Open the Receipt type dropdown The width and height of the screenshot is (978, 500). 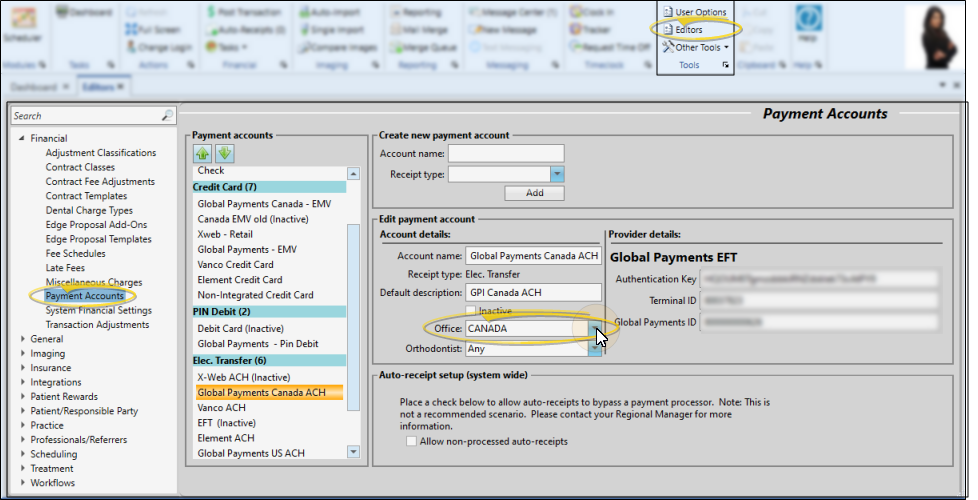[x=558, y=174]
